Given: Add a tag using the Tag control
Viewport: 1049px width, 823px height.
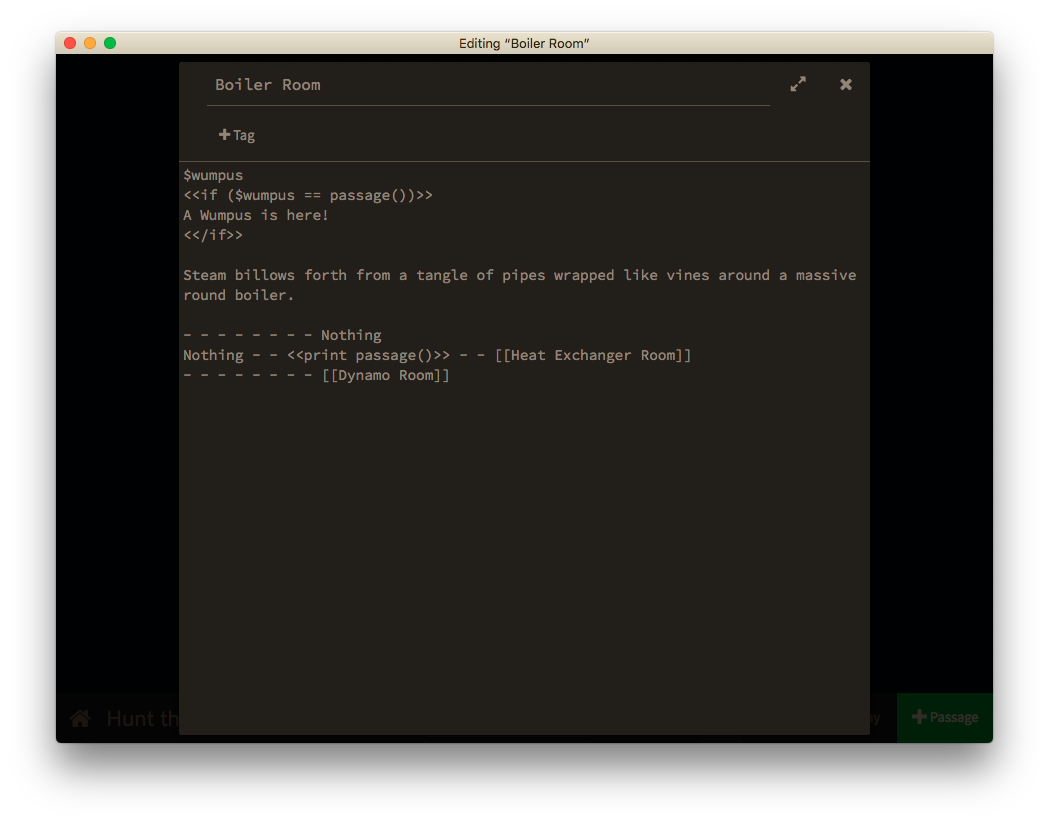Looking at the screenshot, I should pos(237,134).
